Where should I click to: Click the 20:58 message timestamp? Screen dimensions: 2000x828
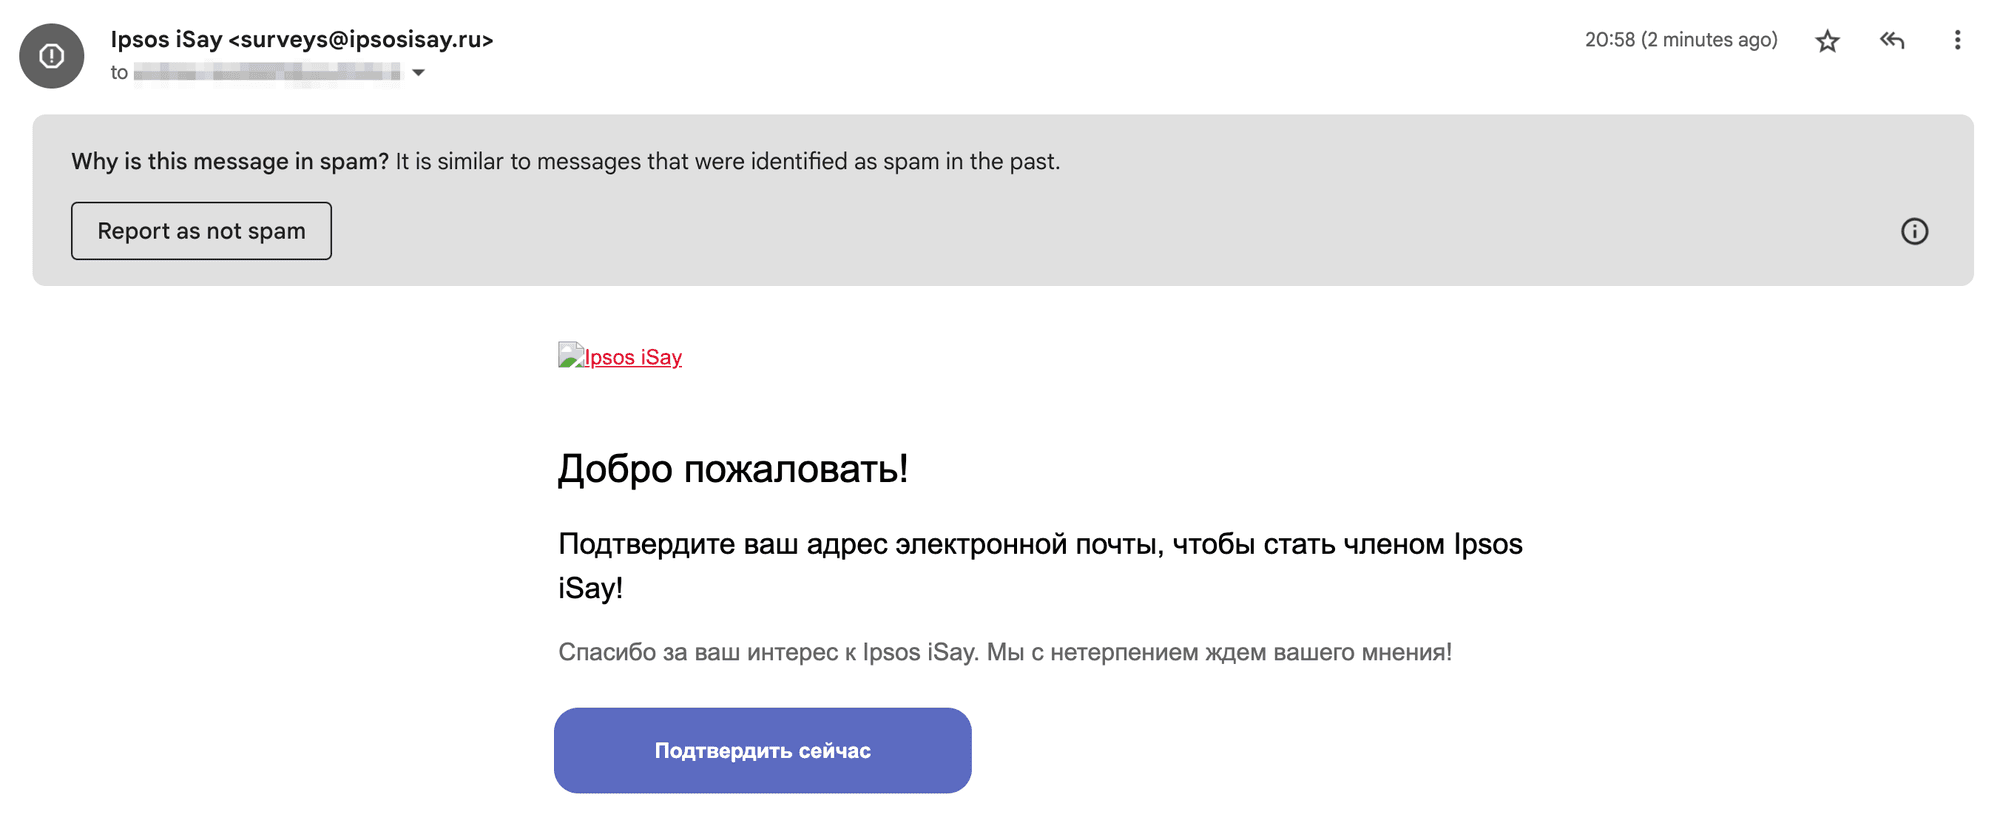click(x=1609, y=40)
